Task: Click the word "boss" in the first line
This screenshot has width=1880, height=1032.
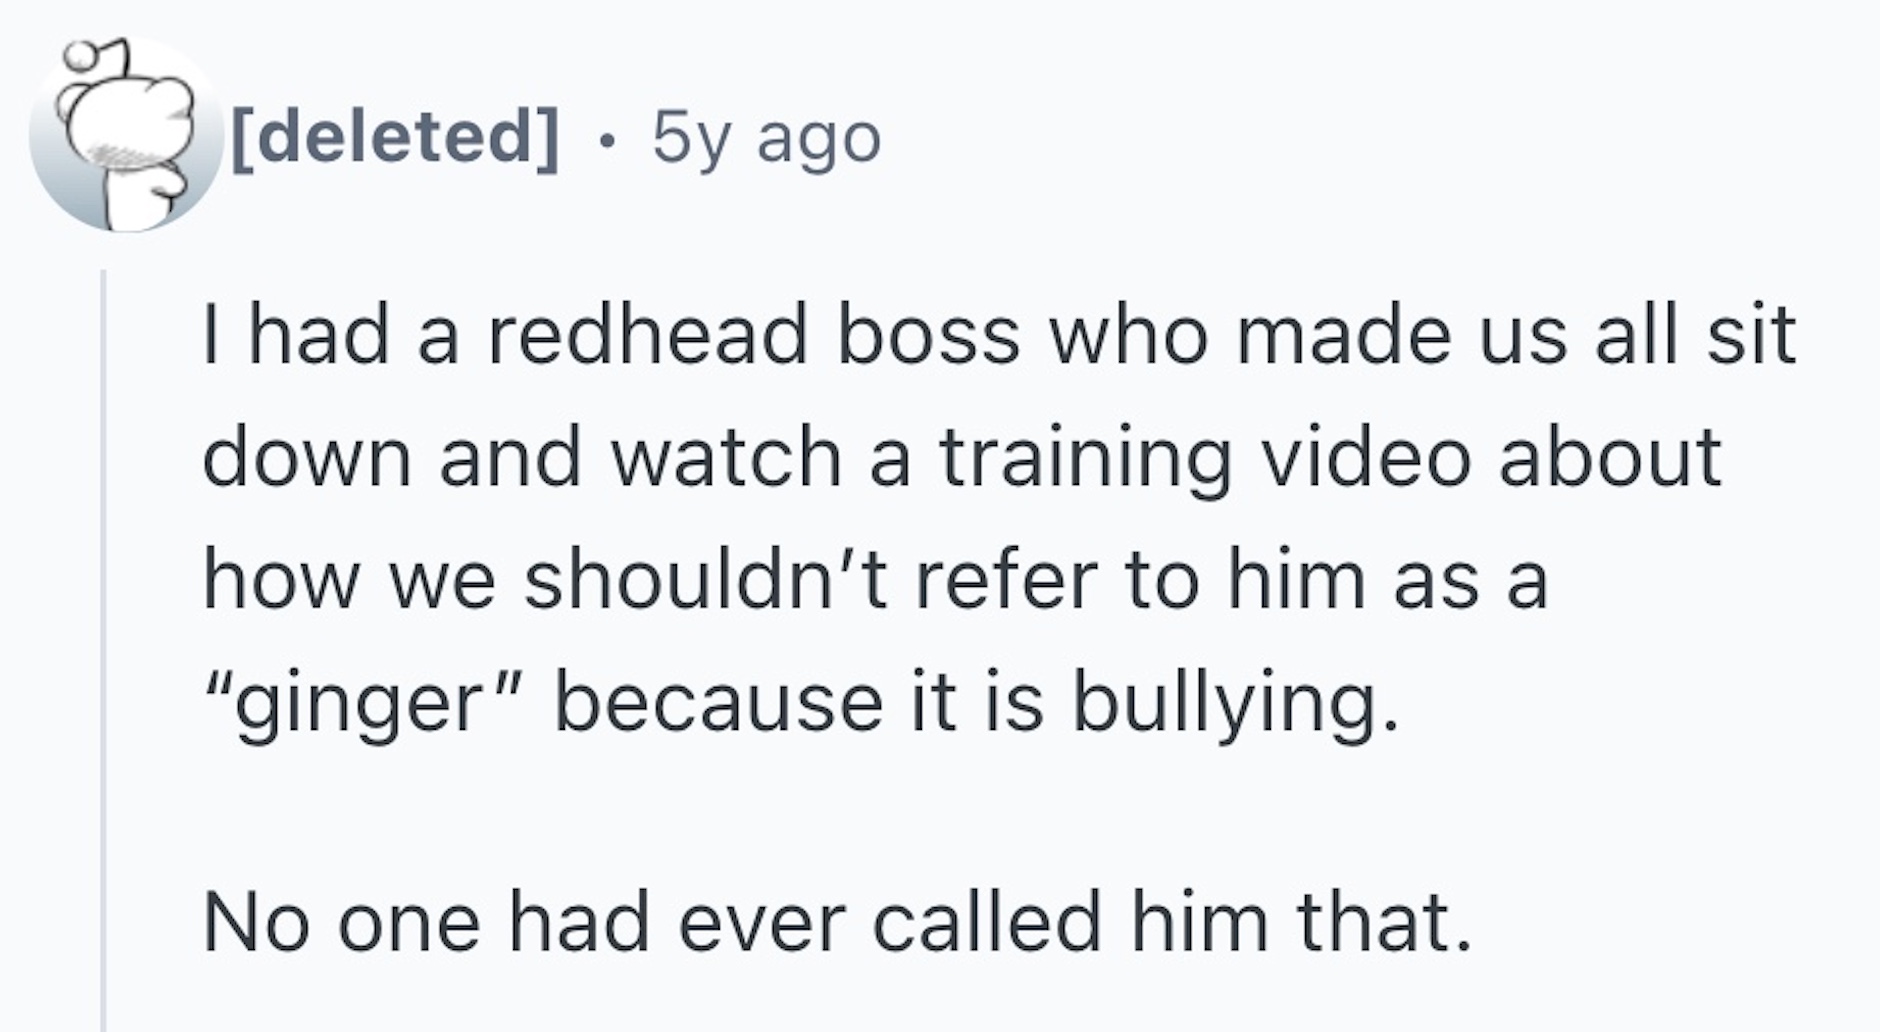Action: (x=929, y=336)
